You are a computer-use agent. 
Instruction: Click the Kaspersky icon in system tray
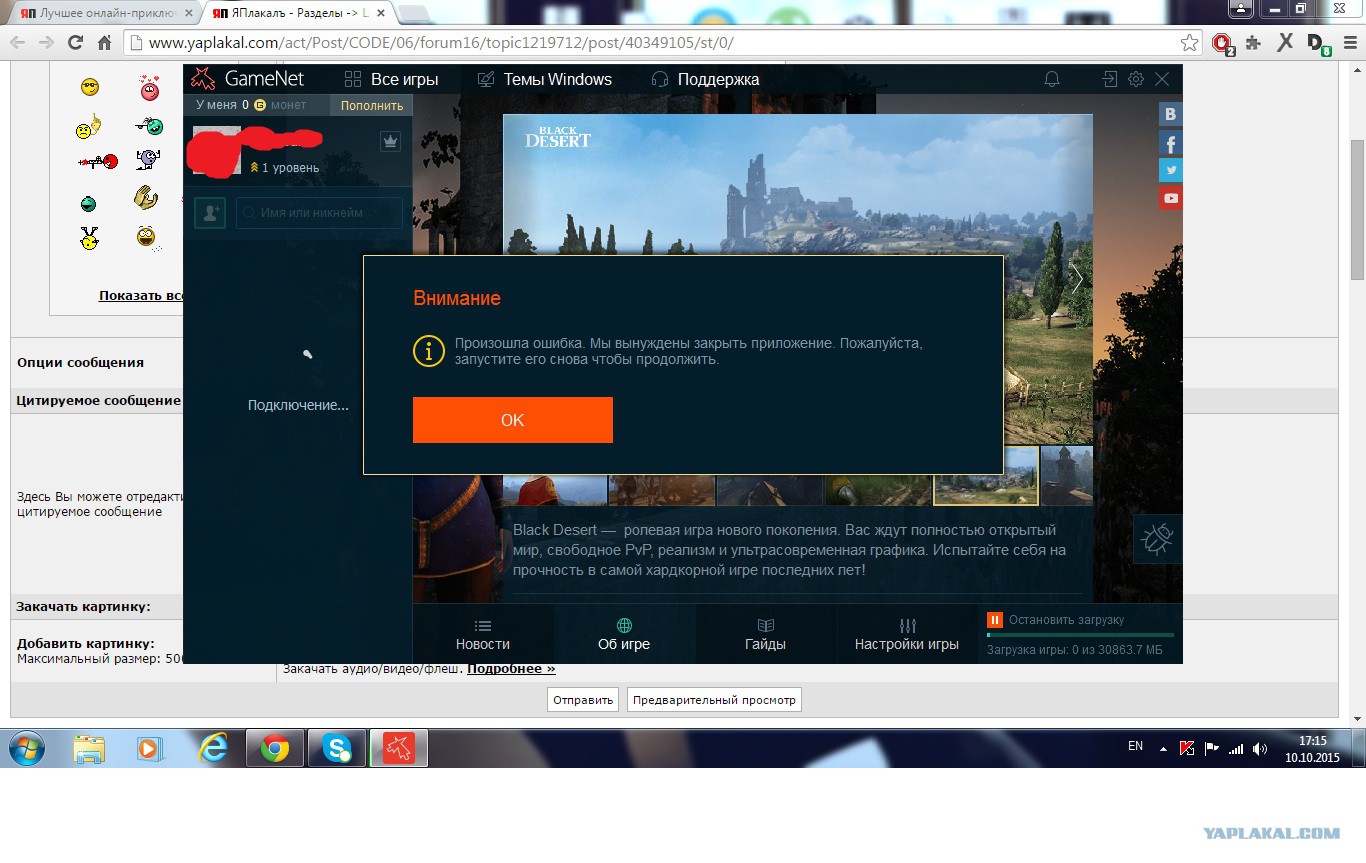coord(1187,748)
